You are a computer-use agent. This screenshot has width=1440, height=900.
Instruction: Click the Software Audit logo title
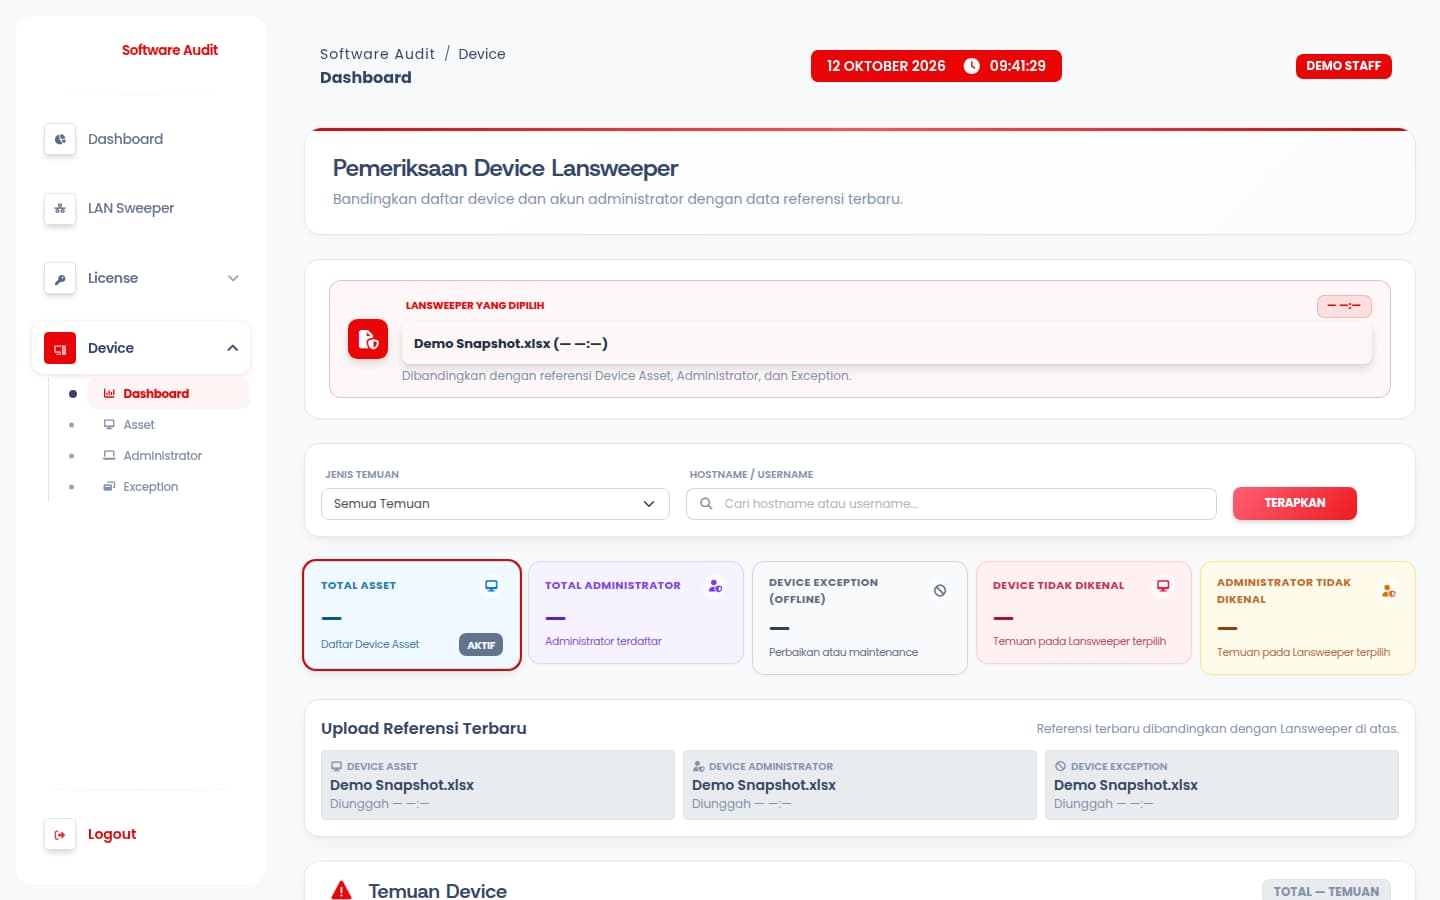point(170,50)
